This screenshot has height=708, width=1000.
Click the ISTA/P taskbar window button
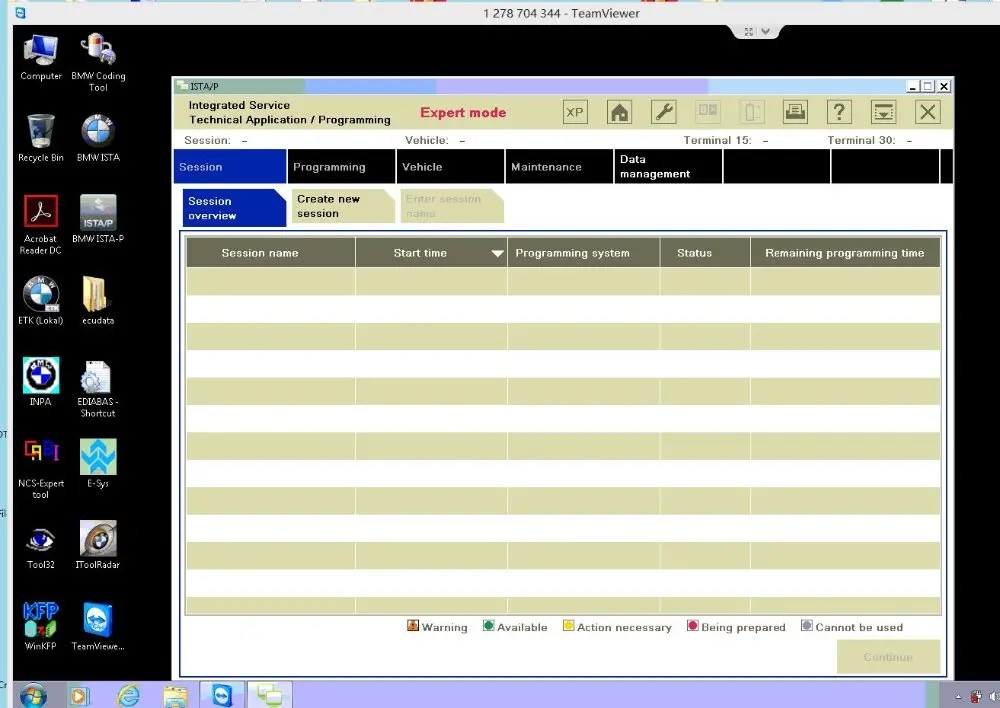[x=269, y=695]
